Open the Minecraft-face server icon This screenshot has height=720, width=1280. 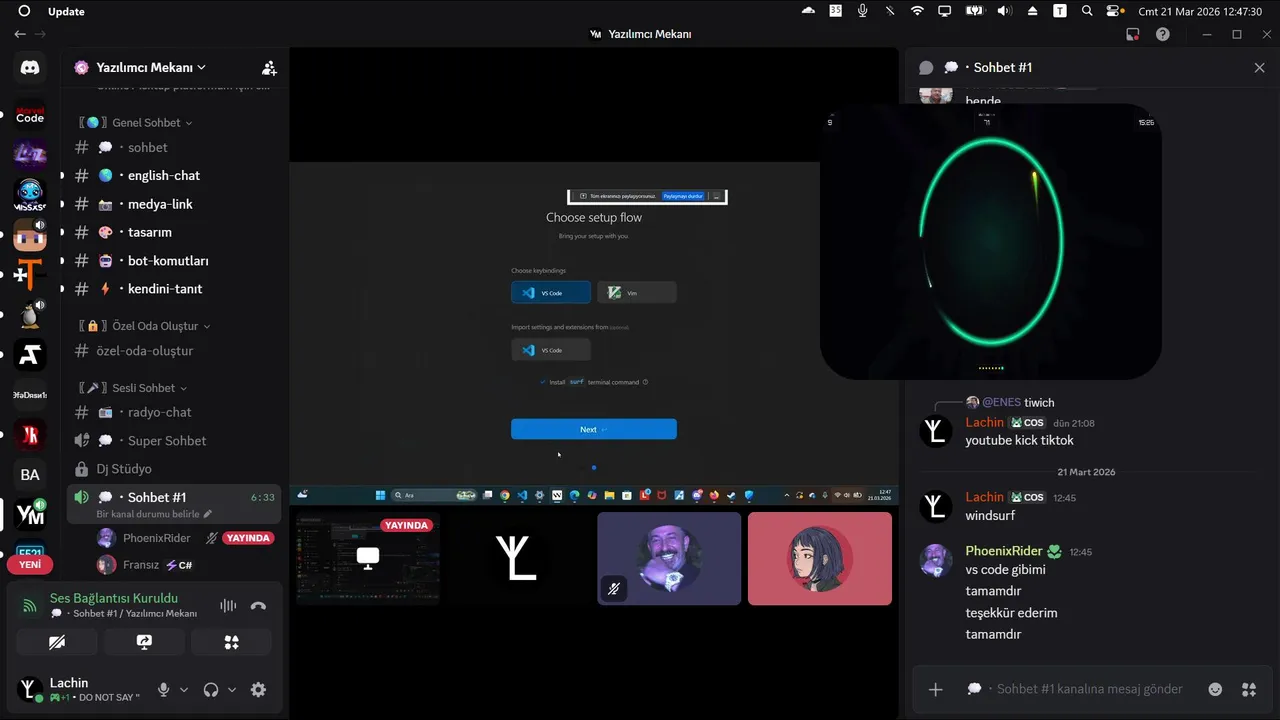click(30, 236)
